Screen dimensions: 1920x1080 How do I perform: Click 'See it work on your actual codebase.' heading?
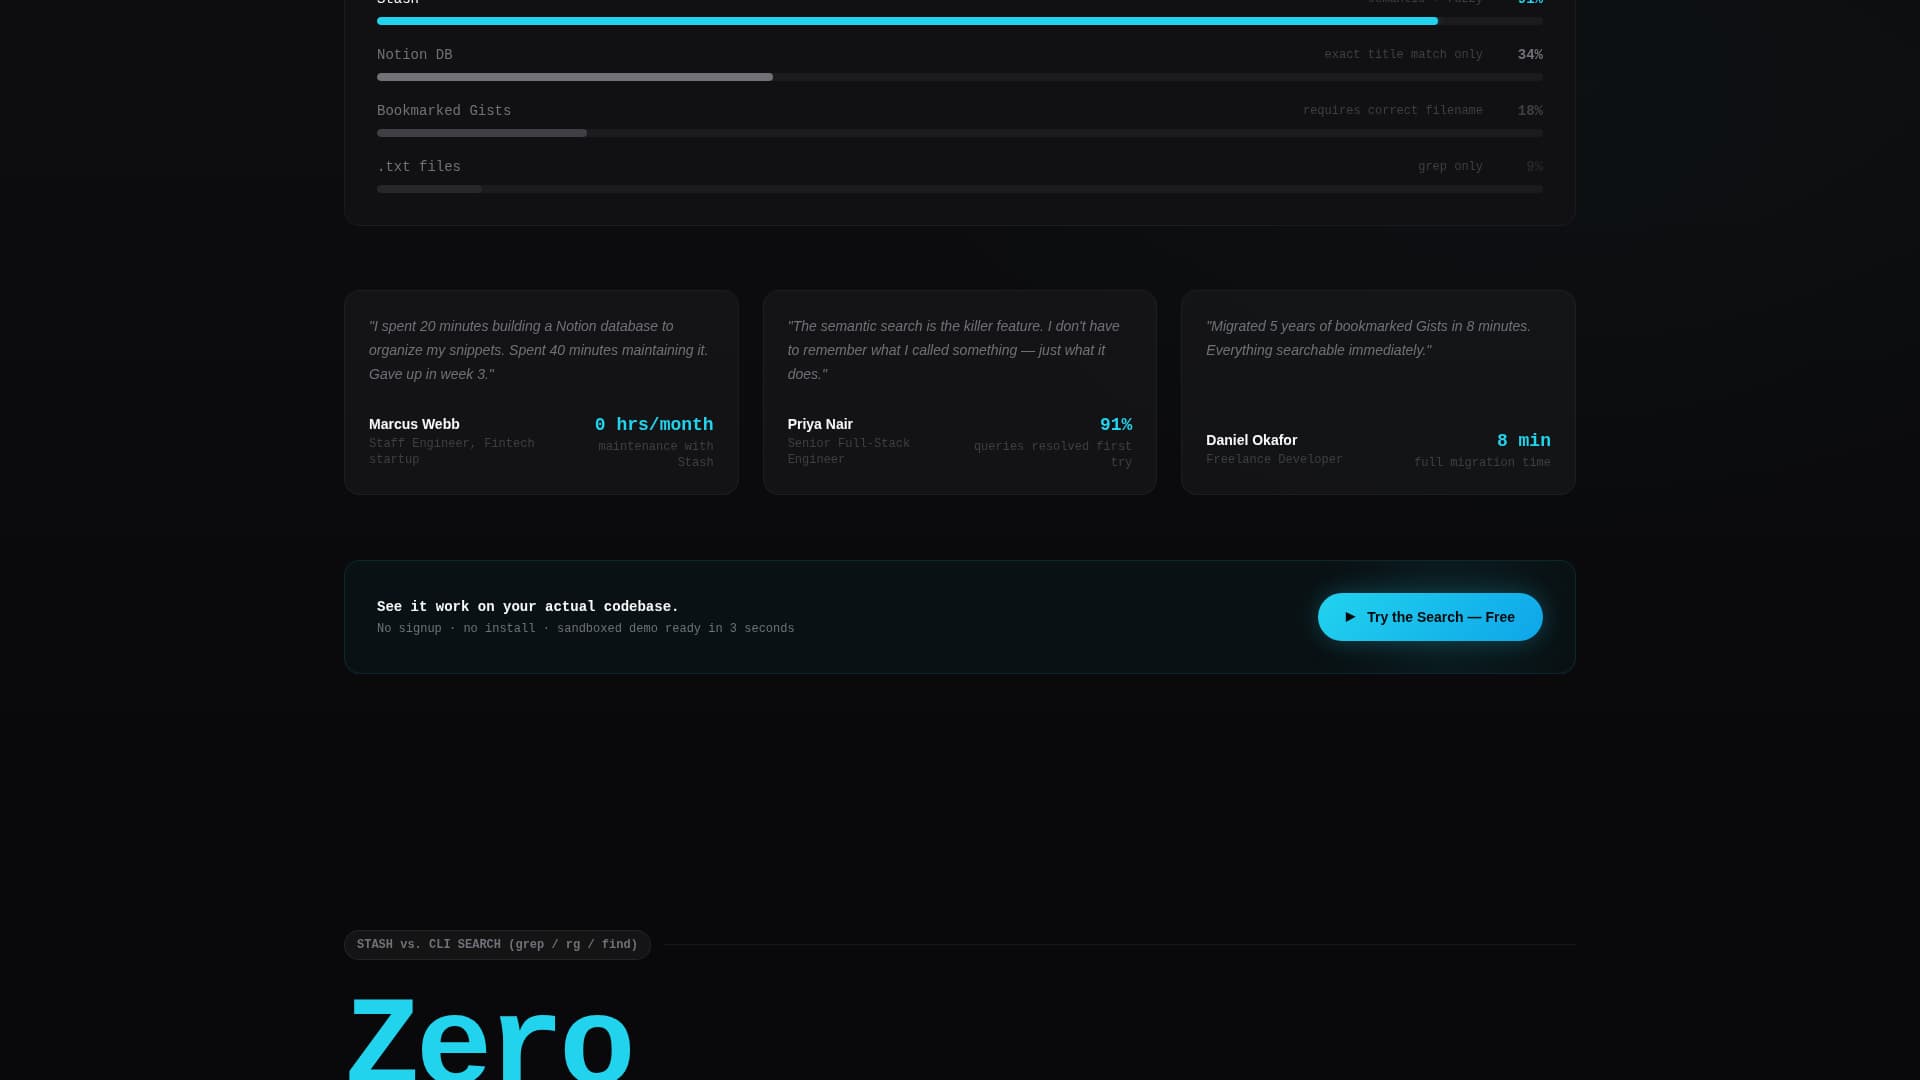click(527, 607)
